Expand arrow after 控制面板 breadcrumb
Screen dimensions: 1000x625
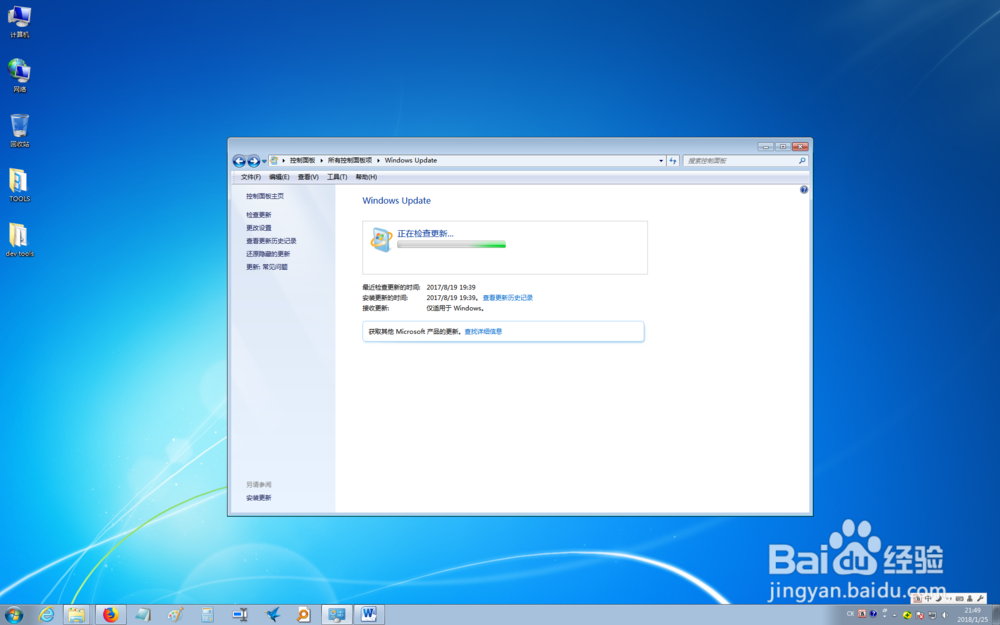click(321, 161)
